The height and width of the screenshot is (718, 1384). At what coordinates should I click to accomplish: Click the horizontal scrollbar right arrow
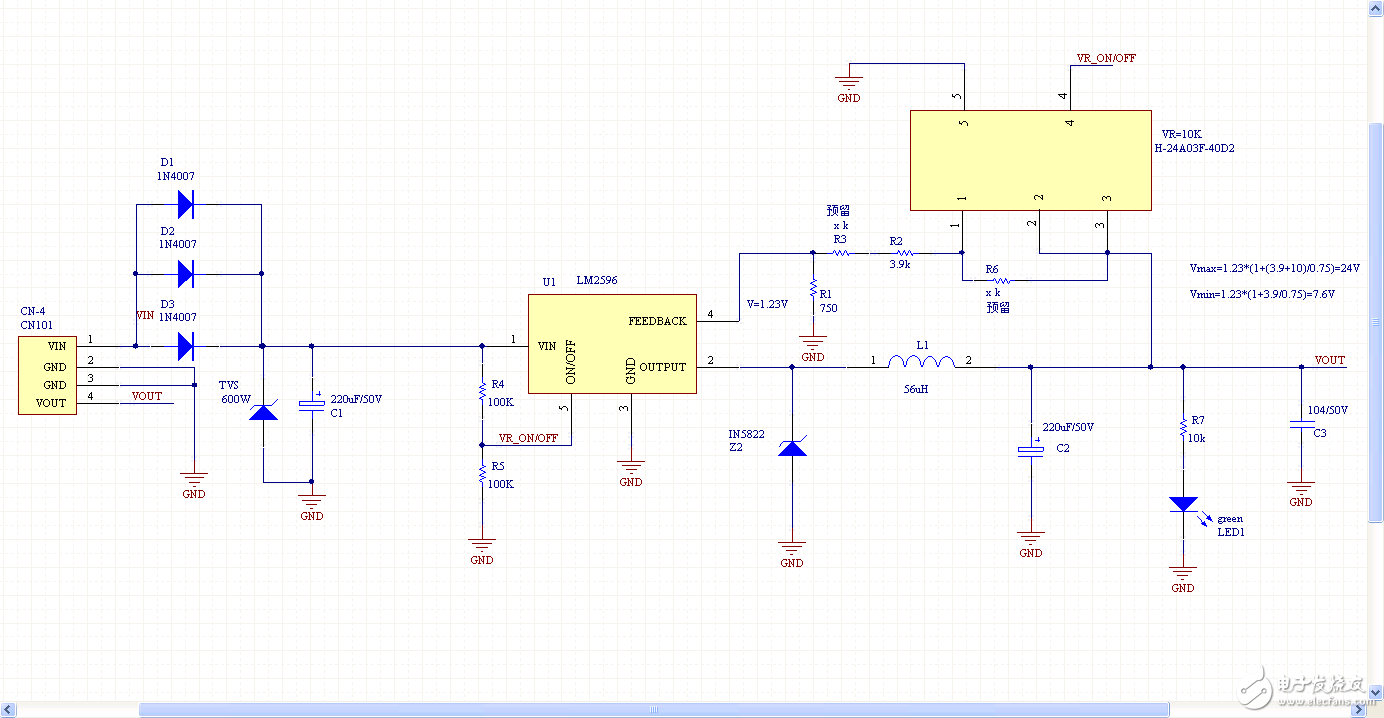(1359, 709)
